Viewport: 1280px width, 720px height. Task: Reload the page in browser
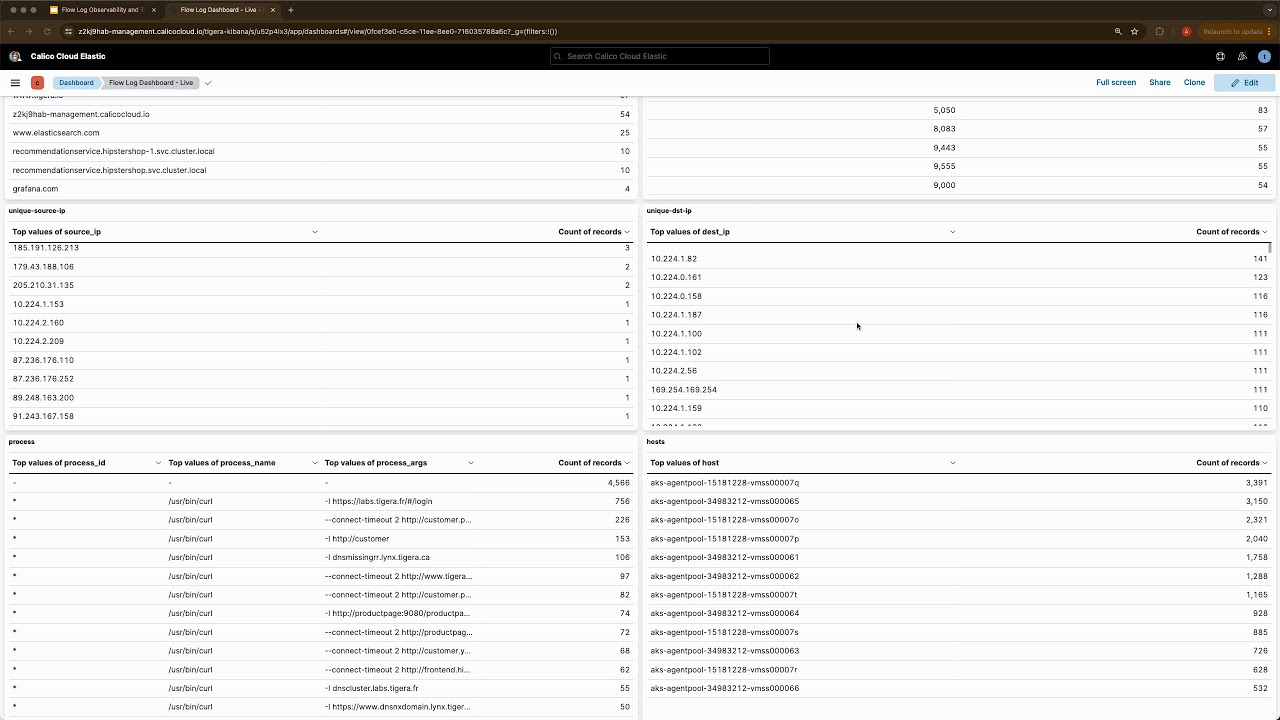point(46,31)
